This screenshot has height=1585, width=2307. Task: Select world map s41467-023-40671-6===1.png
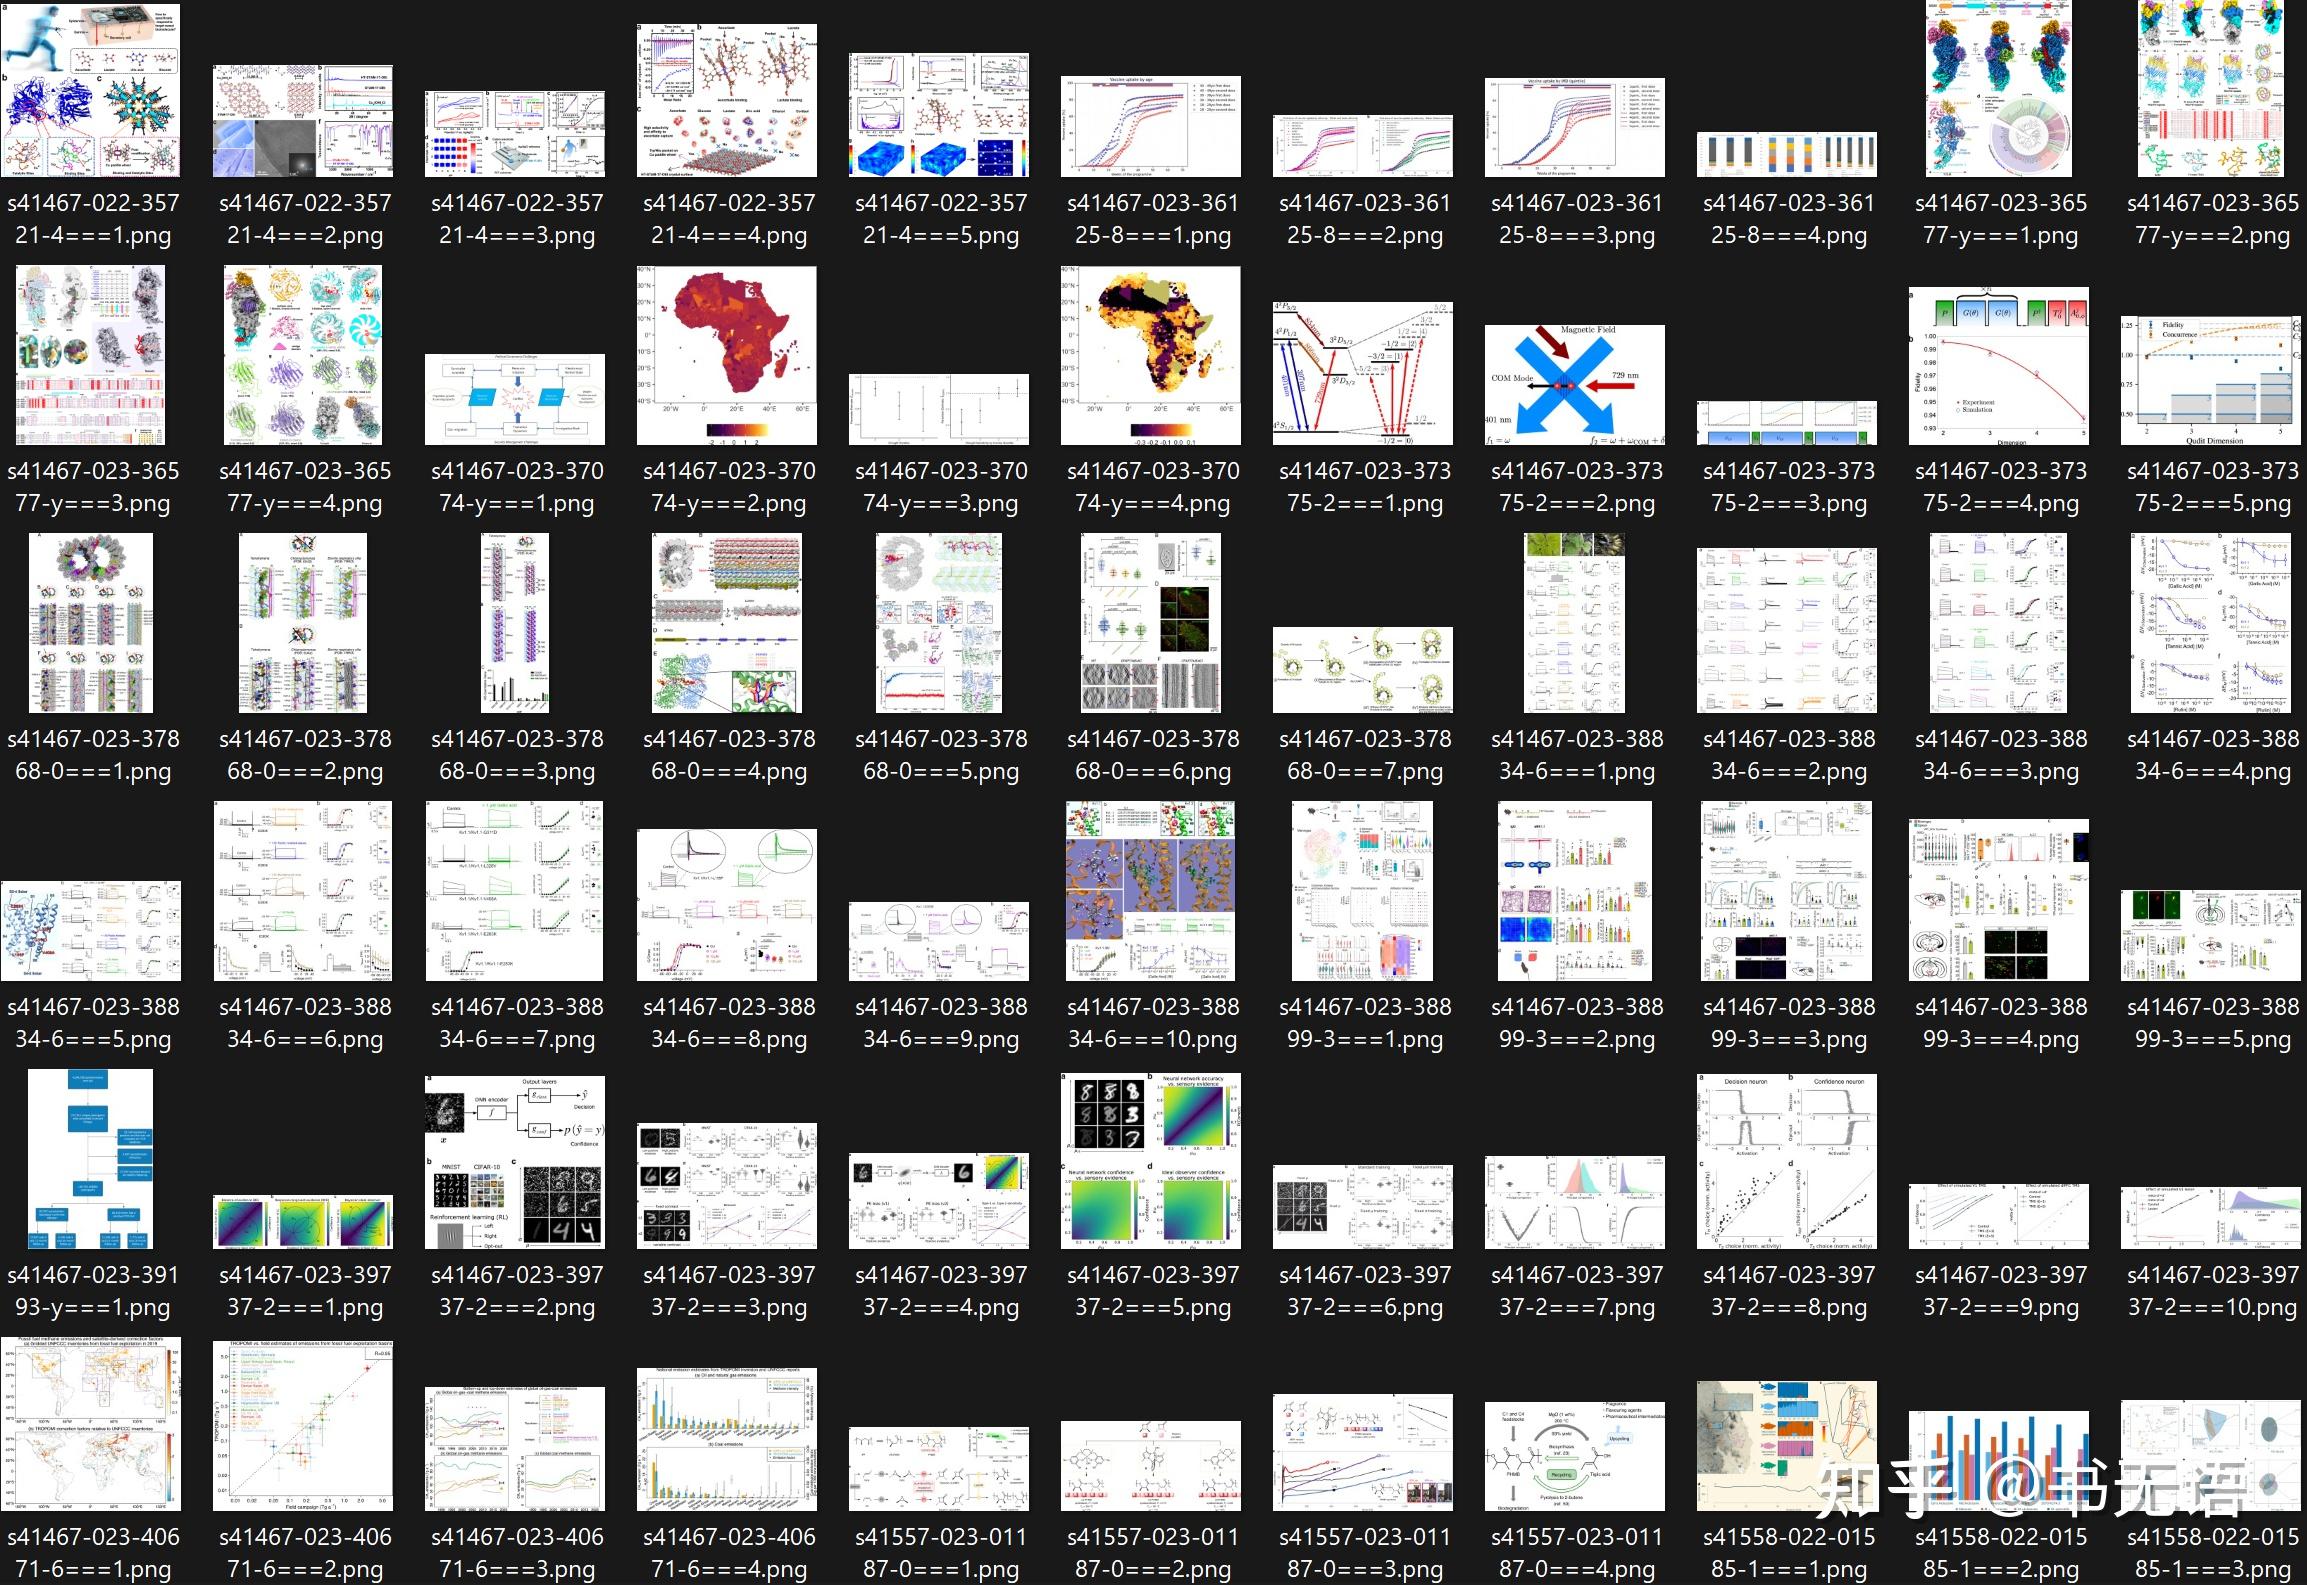tap(91, 1424)
